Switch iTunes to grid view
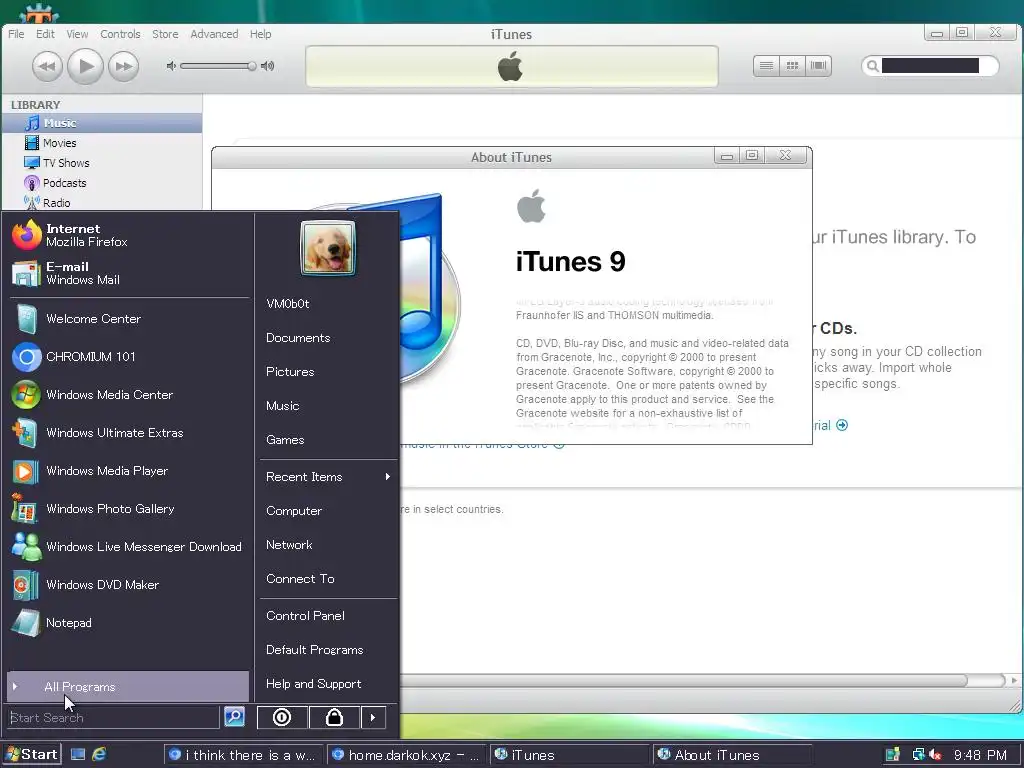The width and height of the screenshot is (1024, 768). tap(792, 65)
